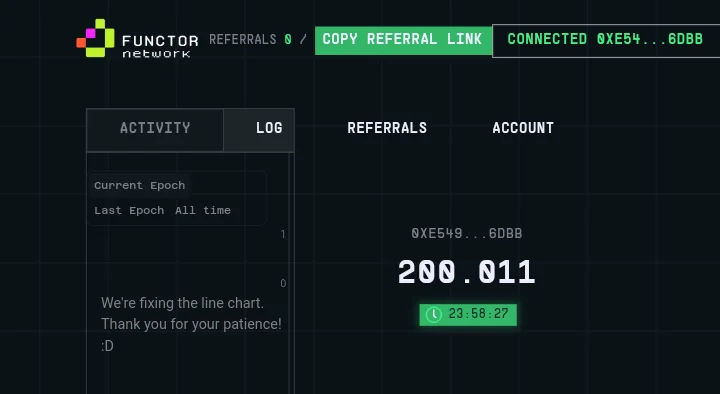The width and height of the screenshot is (720, 394).
Task: Click the line chart fixing notice
Action: (x=191, y=324)
